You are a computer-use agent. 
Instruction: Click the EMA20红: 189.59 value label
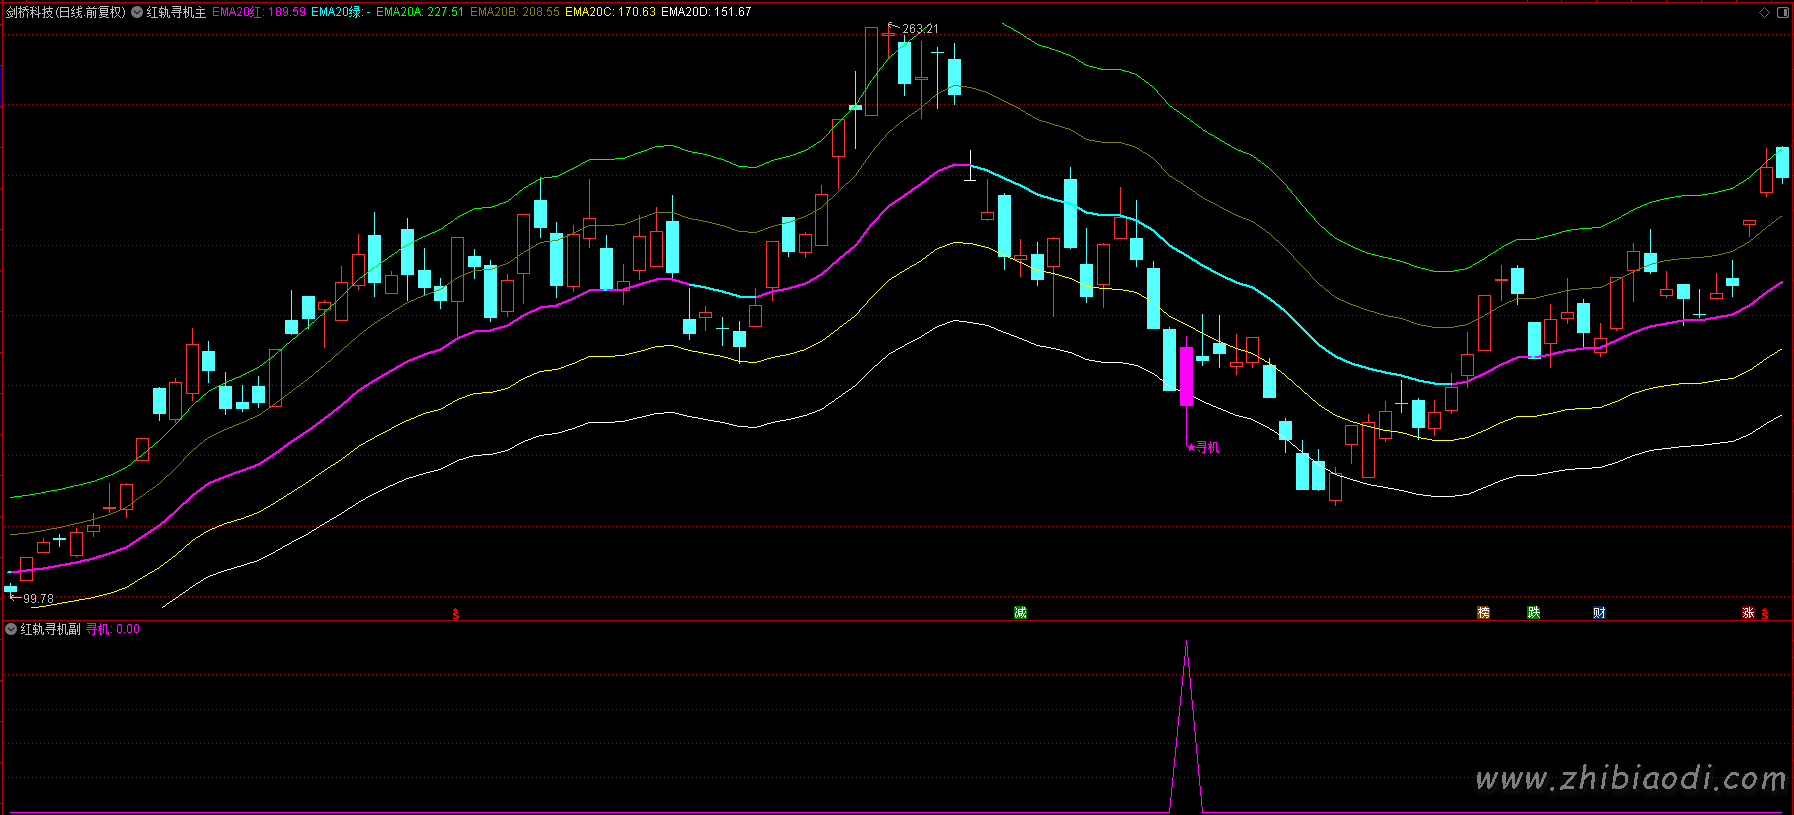coord(259,12)
